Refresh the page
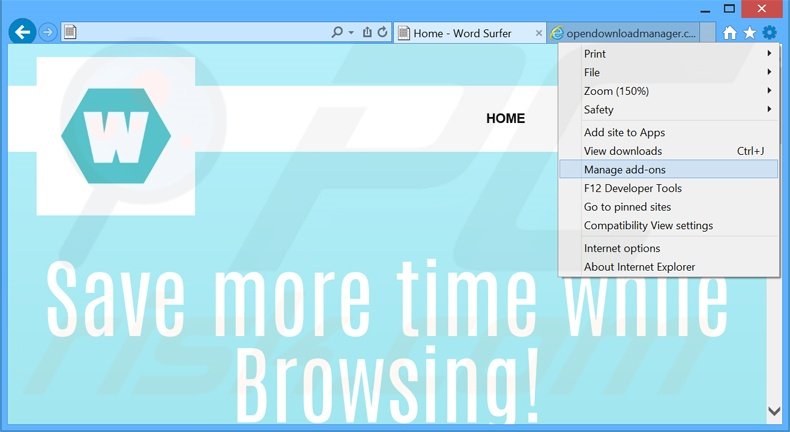 pos(382,32)
